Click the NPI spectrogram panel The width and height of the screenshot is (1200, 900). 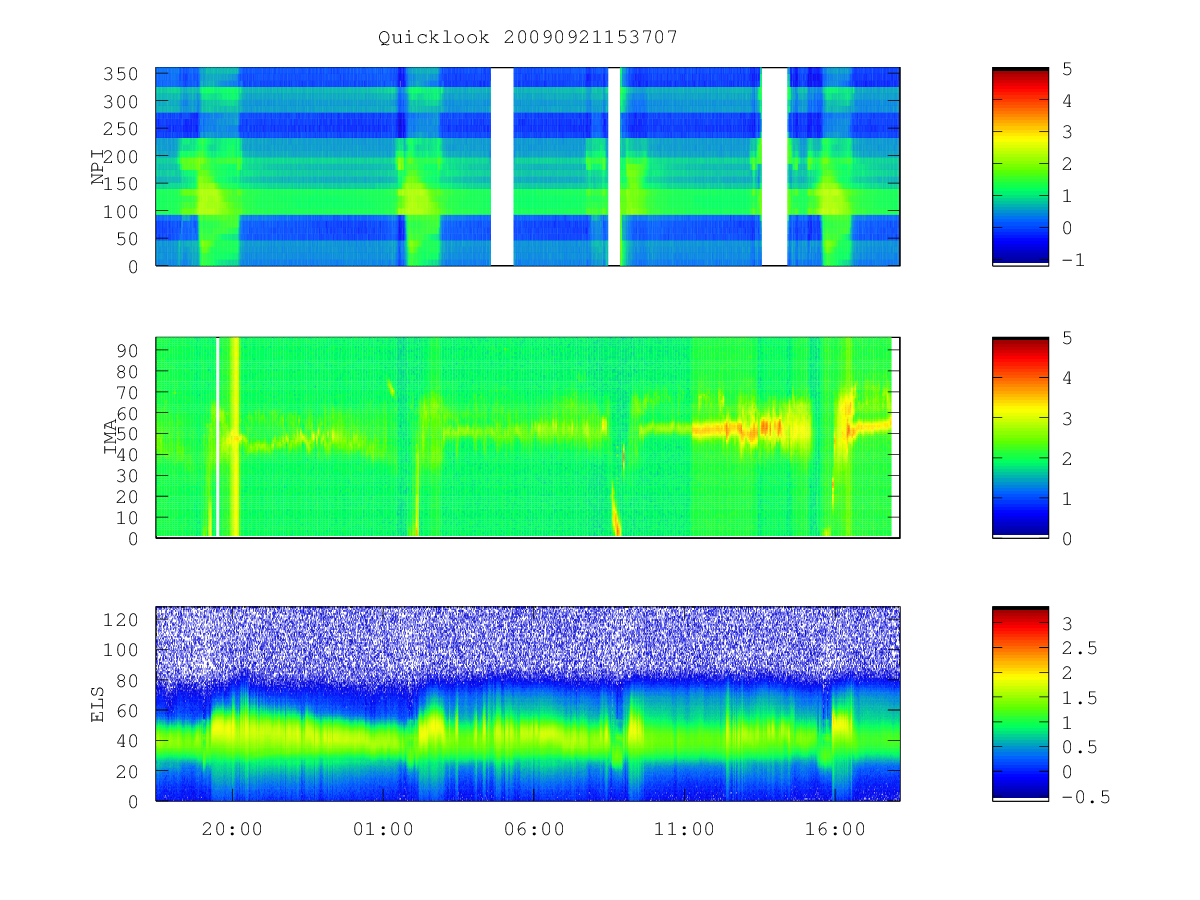[x=528, y=167]
